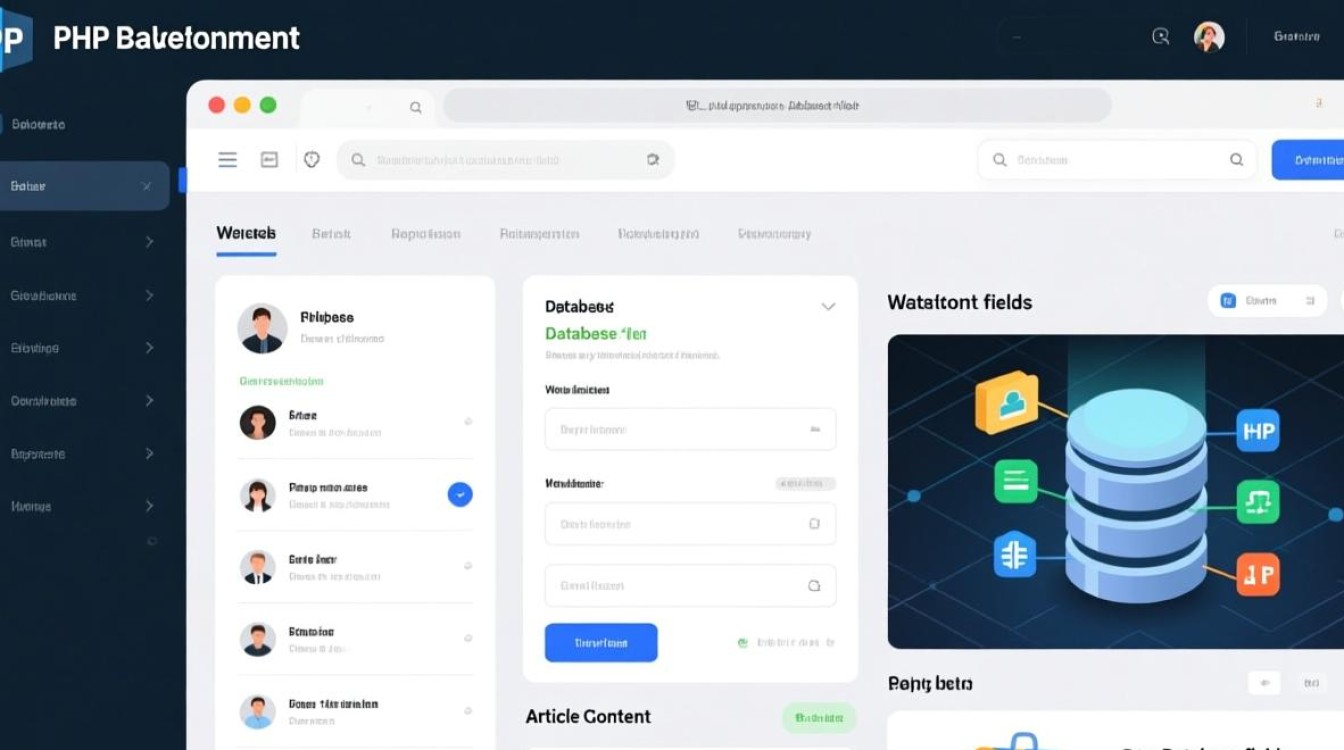The image size is (1344, 750).
Task: Expand the Database card chevron
Action: pyautogui.click(x=828, y=307)
